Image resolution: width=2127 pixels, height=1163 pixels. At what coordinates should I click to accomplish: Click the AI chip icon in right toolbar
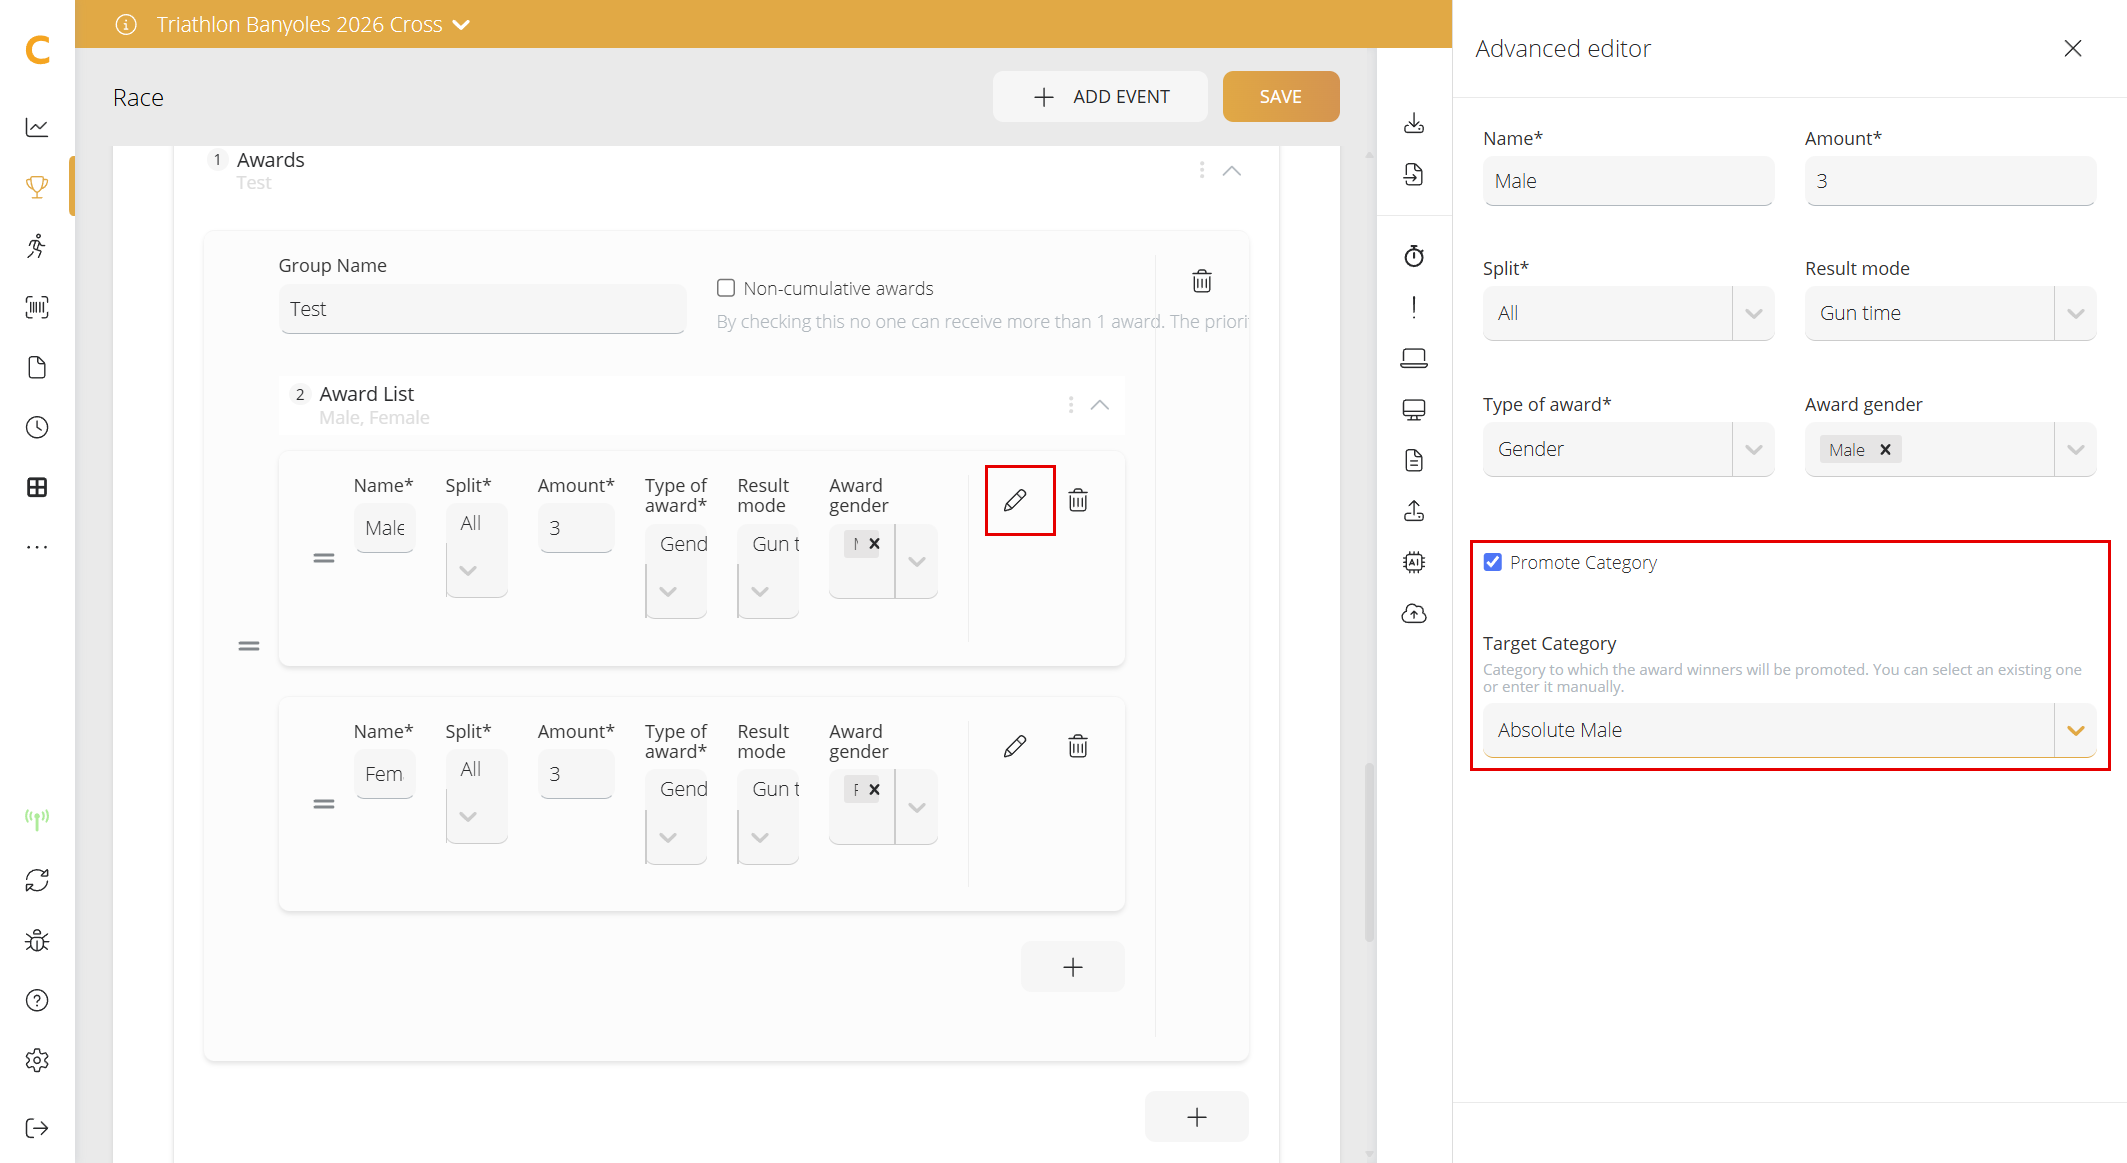[x=1414, y=562]
